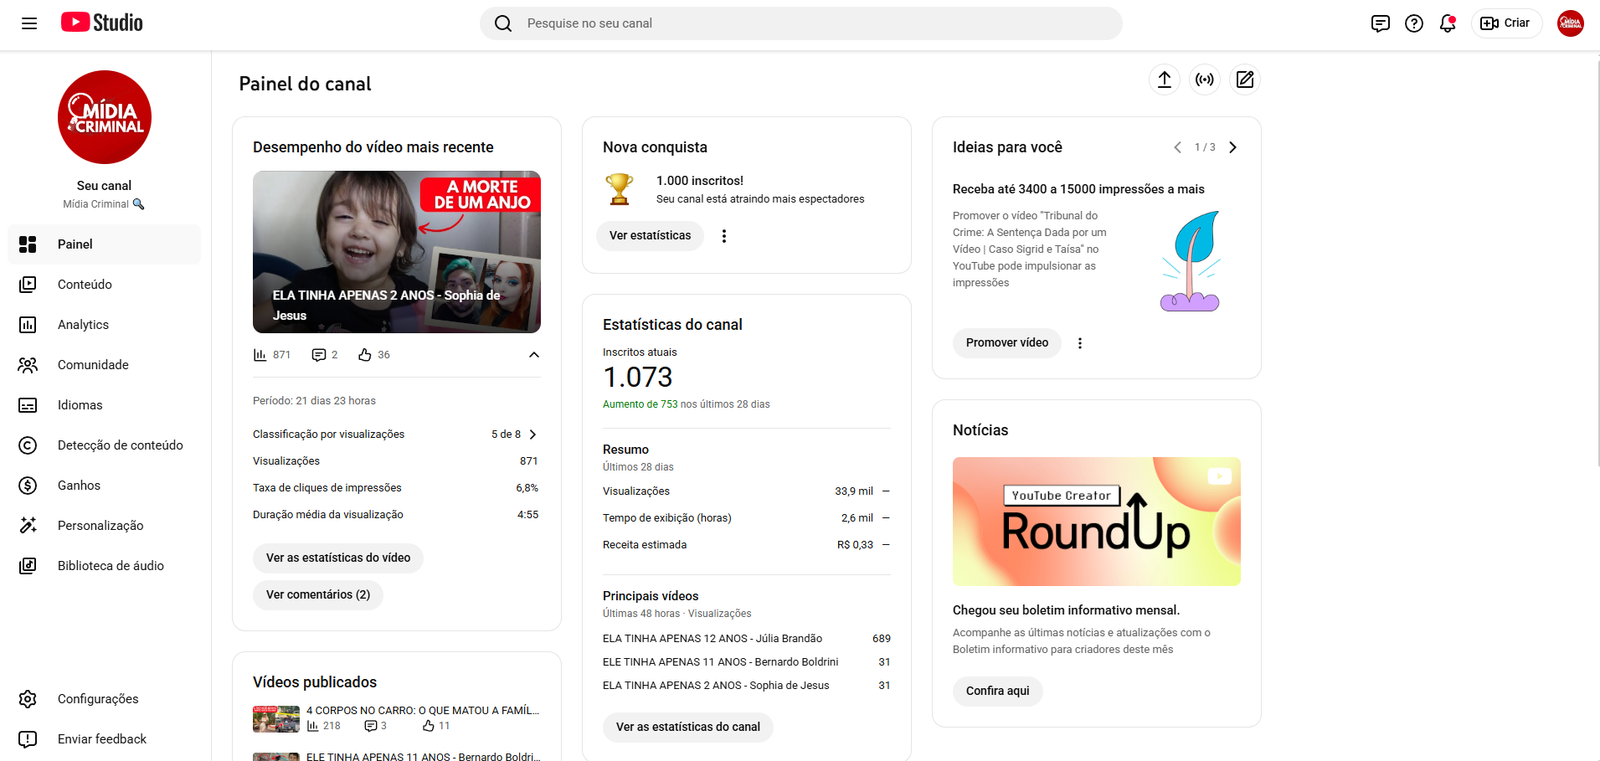Open the help question mark icon
Viewport: 1600px width, 761px height.
[x=1414, y=23]
